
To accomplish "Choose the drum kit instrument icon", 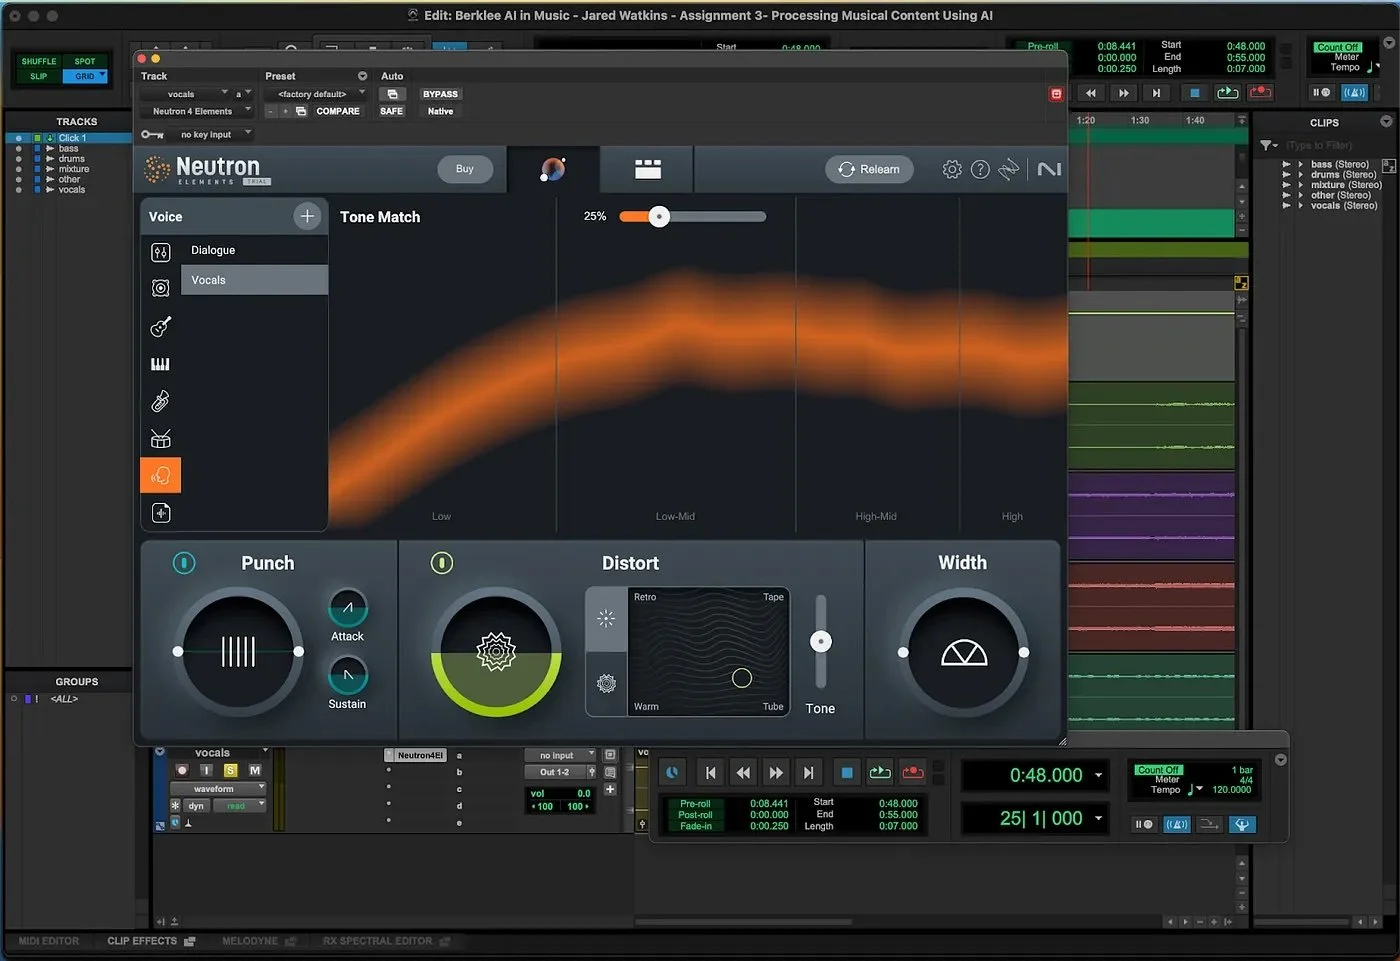I will pyautogui.click(x=160, y=438).
